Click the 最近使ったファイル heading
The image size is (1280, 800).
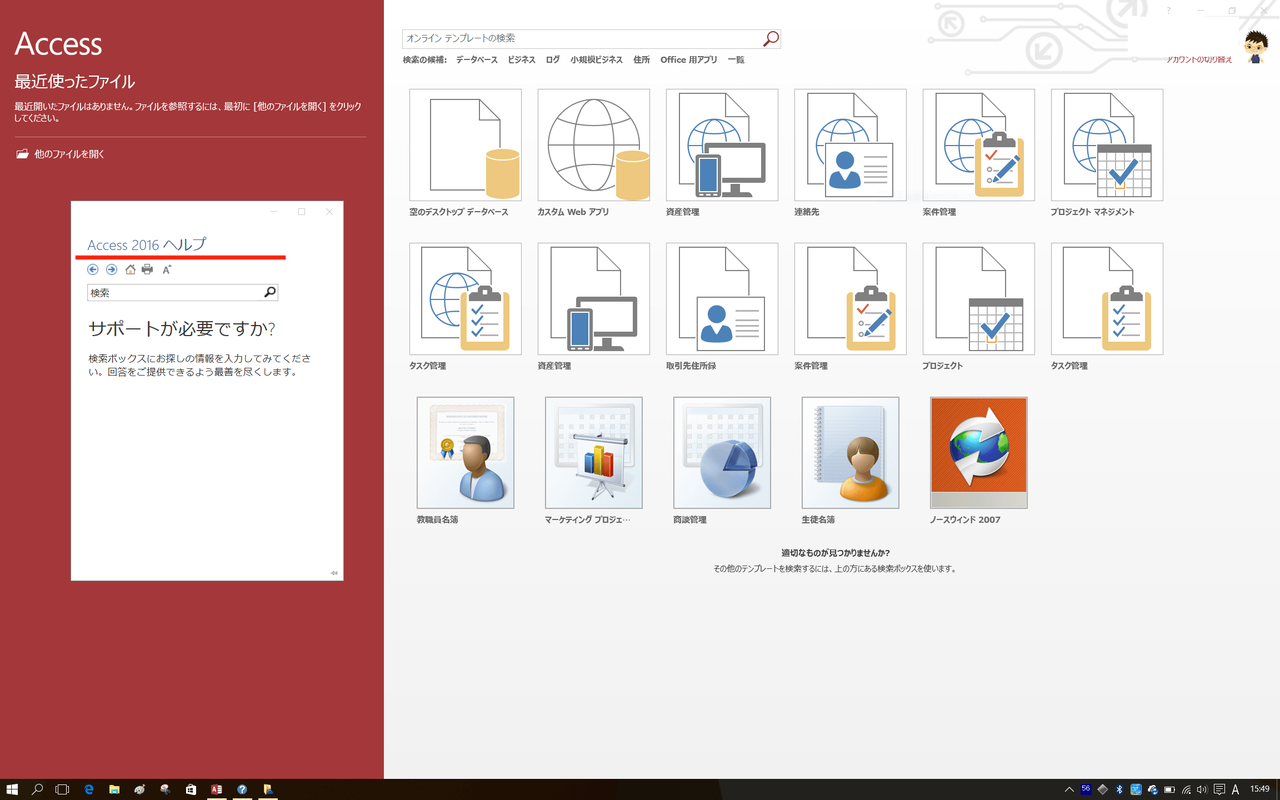74,82
